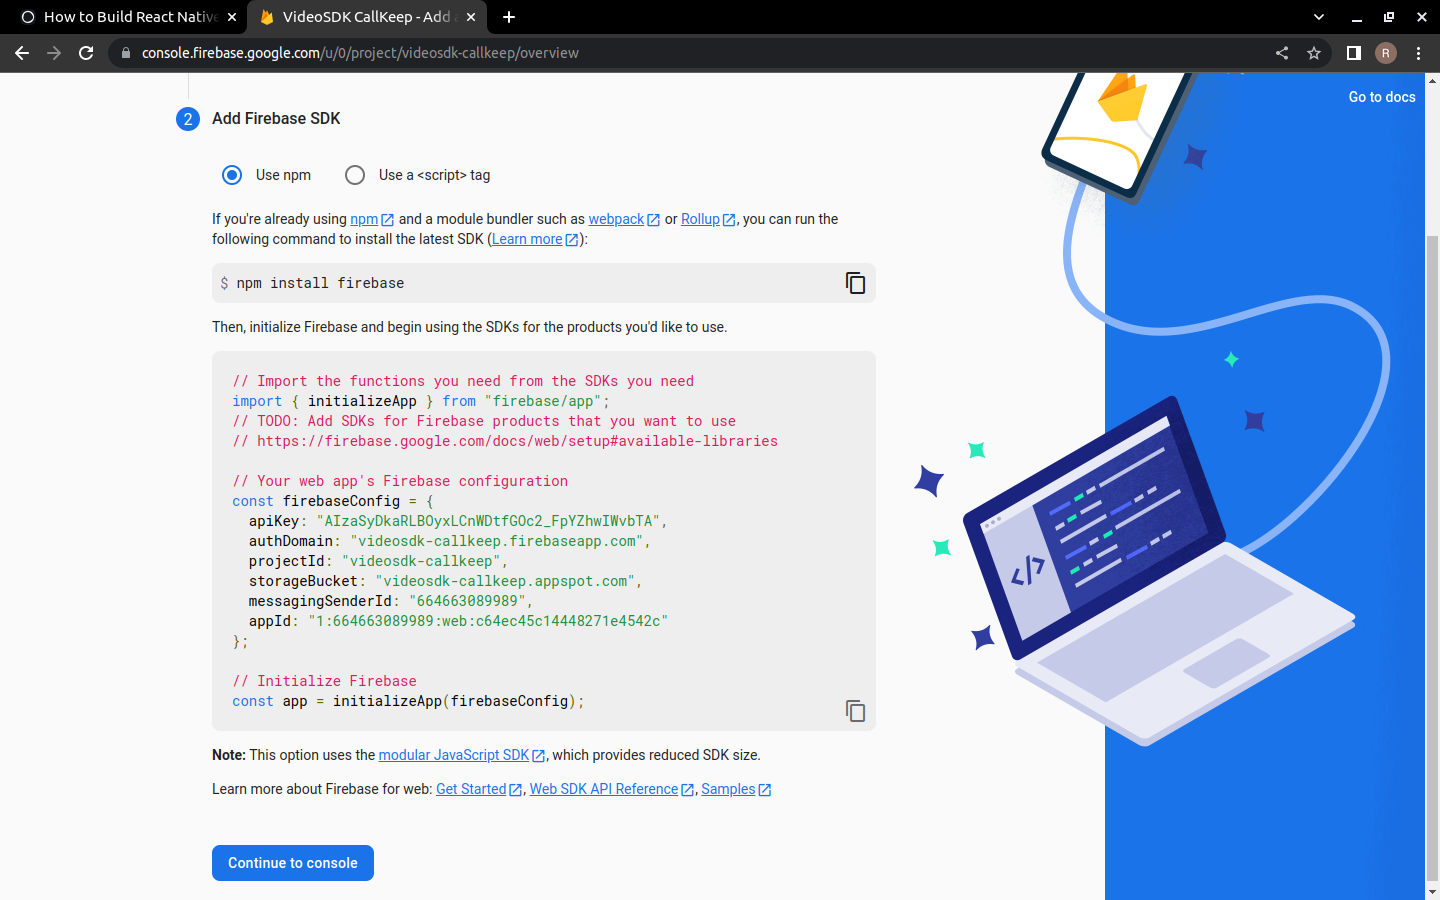Click the messagingSenderId value
The image size is (1440, 900).
[x=467, y=601]
